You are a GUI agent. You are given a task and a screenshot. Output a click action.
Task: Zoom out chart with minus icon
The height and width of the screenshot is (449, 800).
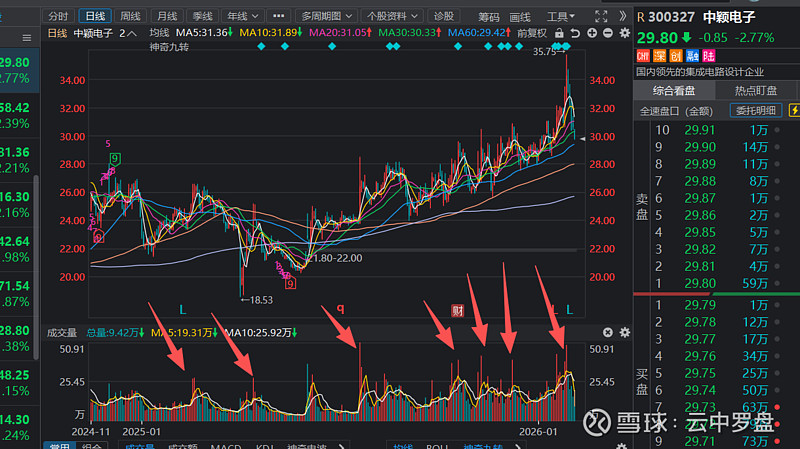607,33
